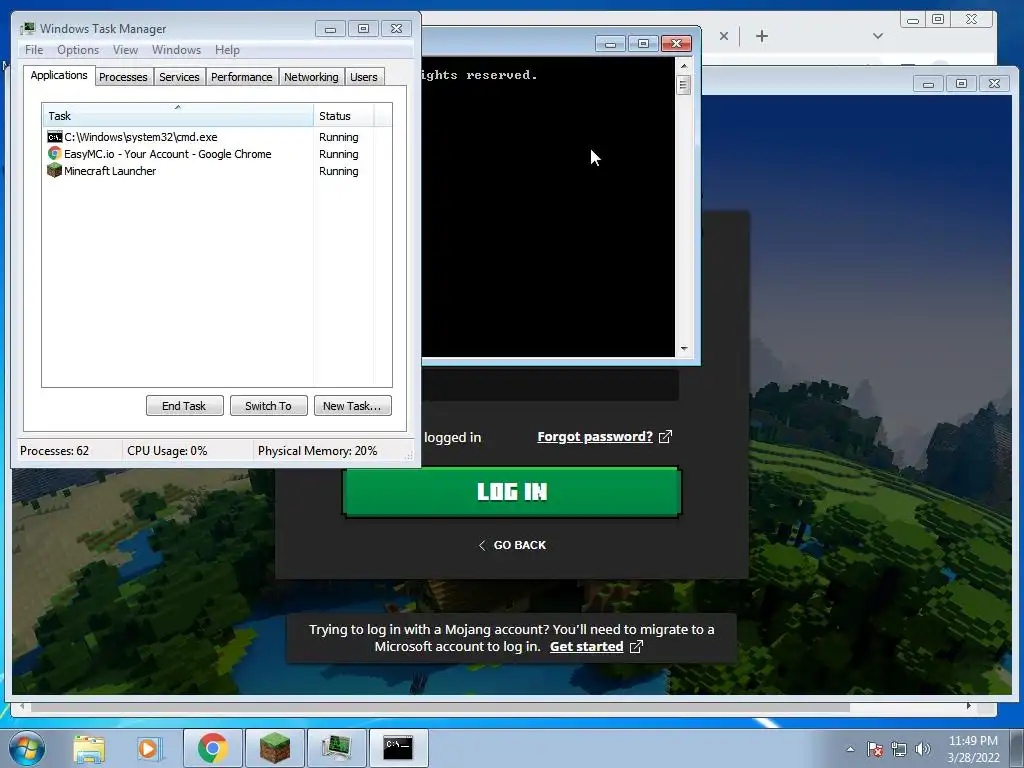This screenshot has width=1024, height=768.
Task: Sort tasks by the Status column header
Action: [344, 116]
